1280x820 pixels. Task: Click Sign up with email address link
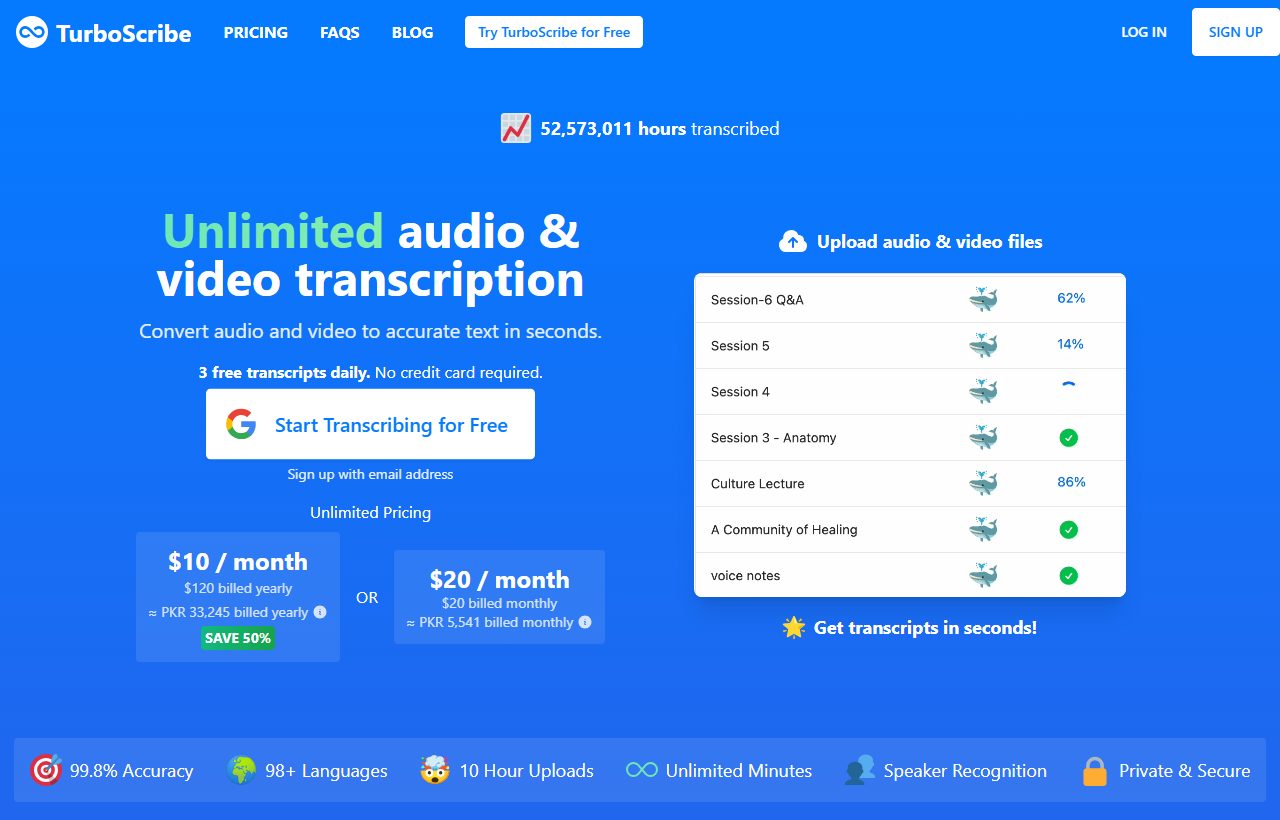[370, 474]
